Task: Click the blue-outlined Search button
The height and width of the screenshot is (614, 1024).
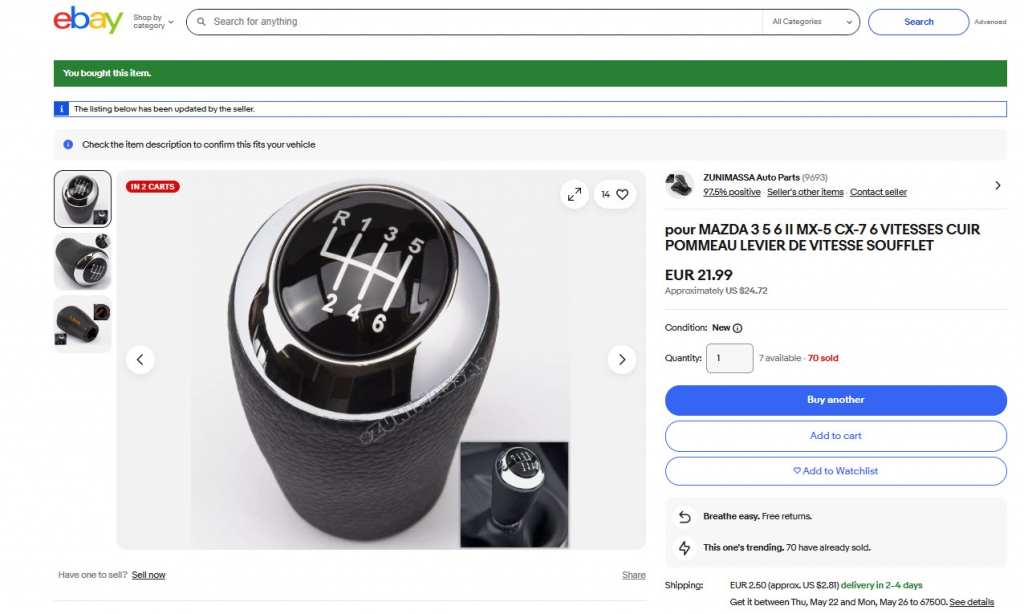Action: (x=918, y=22)
